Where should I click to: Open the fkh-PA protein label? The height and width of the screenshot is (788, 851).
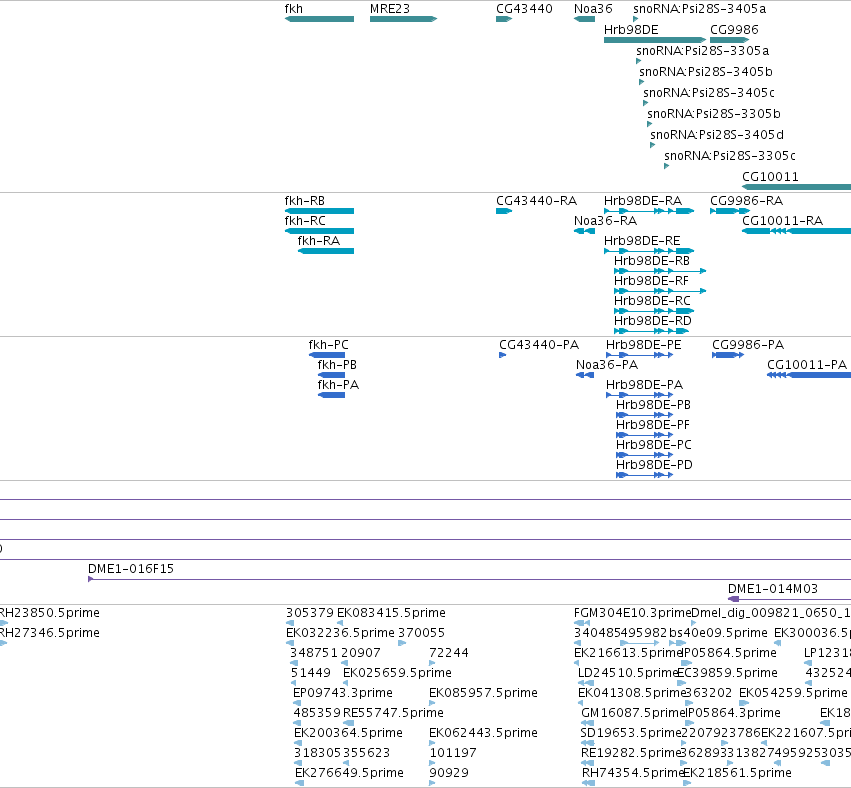coord(338,385)
